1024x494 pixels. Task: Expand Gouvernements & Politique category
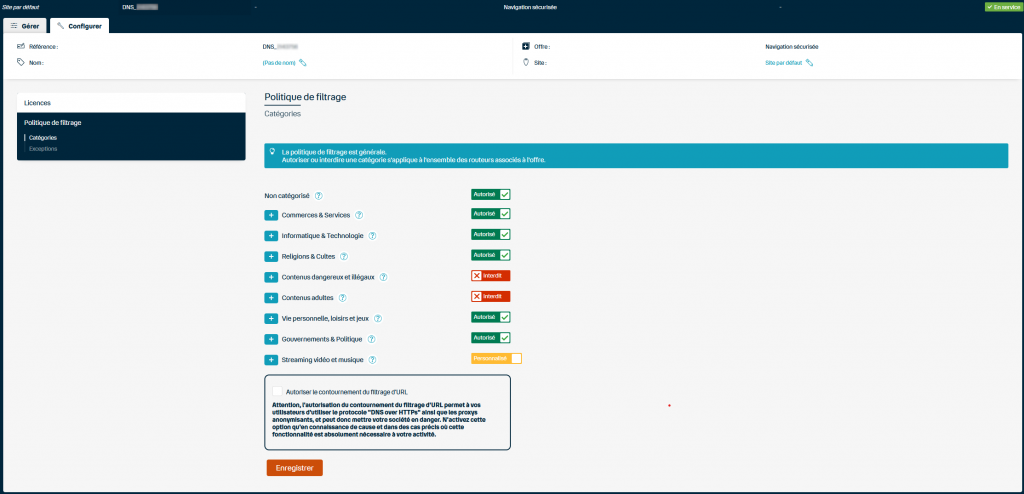click(271, 339)
